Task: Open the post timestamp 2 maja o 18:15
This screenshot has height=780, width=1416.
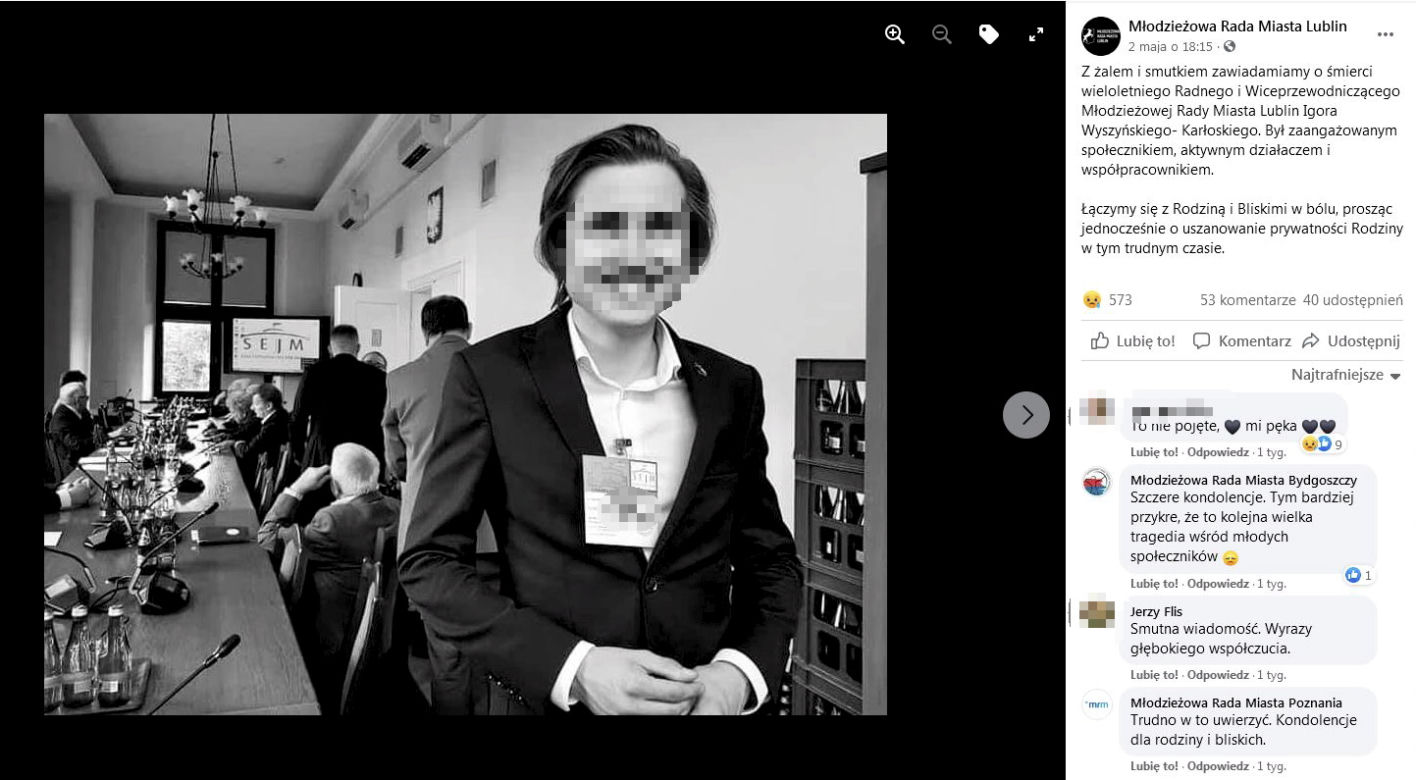Action: point(1170,46)
